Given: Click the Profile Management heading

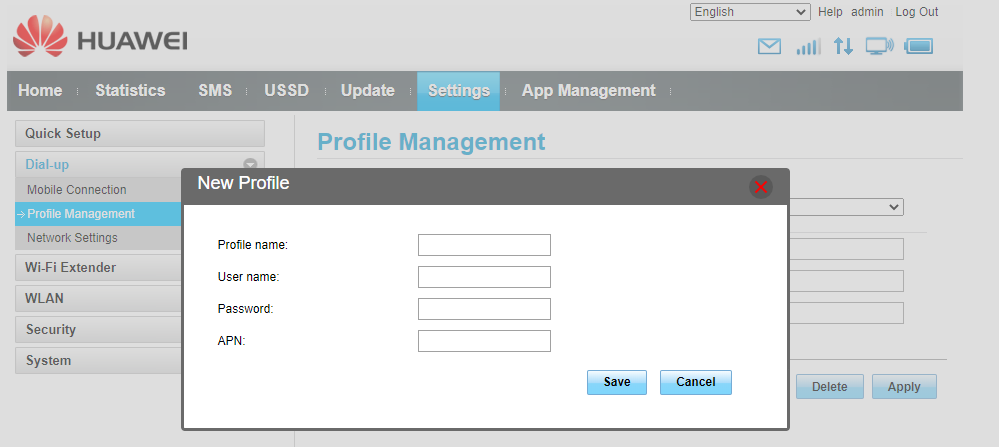Looking at the screenshot, I should tap(431, 142).
